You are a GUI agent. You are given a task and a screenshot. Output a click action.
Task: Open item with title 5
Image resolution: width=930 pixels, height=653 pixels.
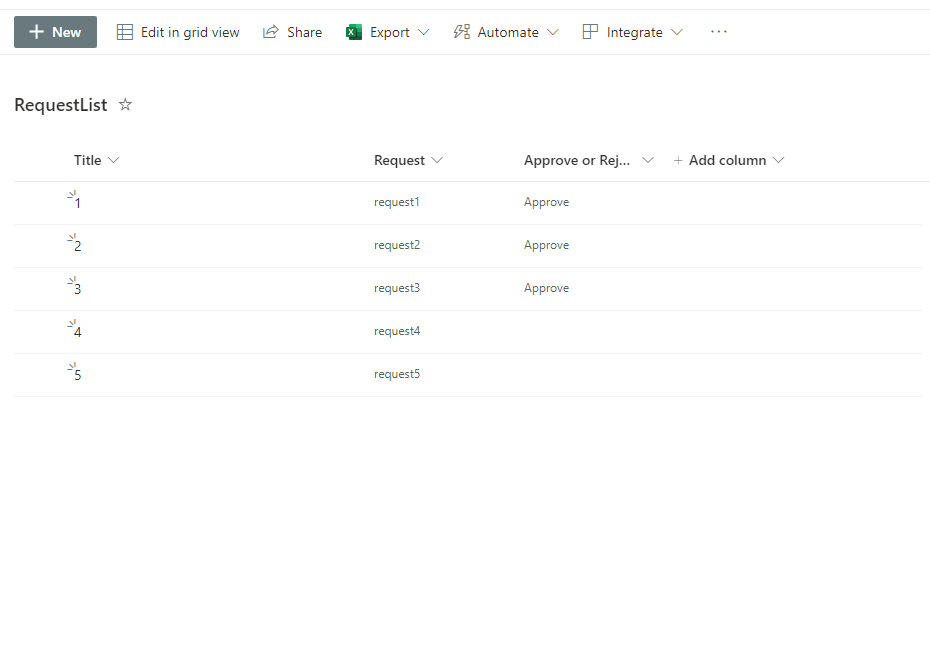tap(78, 375)
